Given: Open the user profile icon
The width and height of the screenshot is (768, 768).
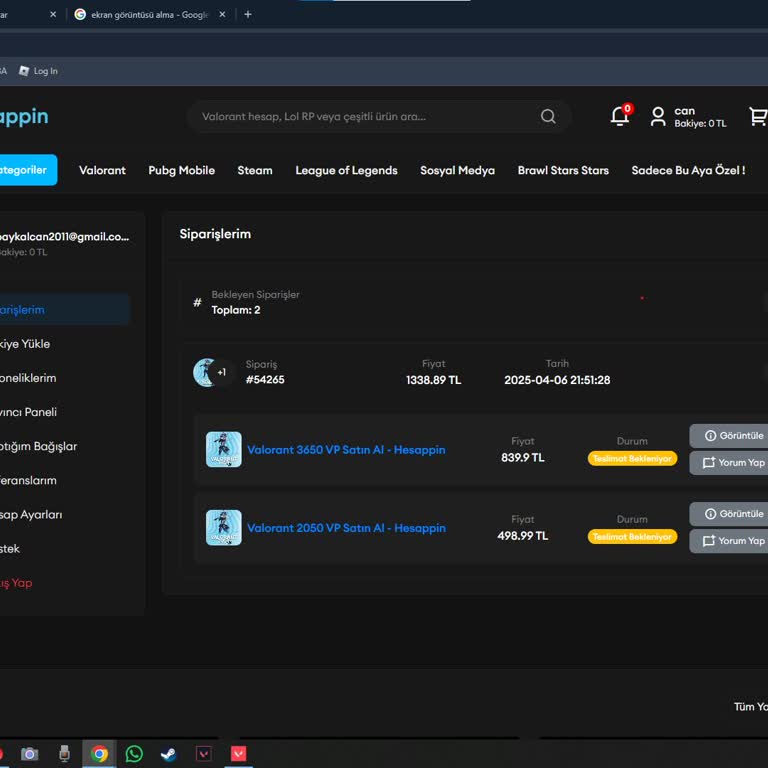Looking at the screenshot, I should 658,117.
